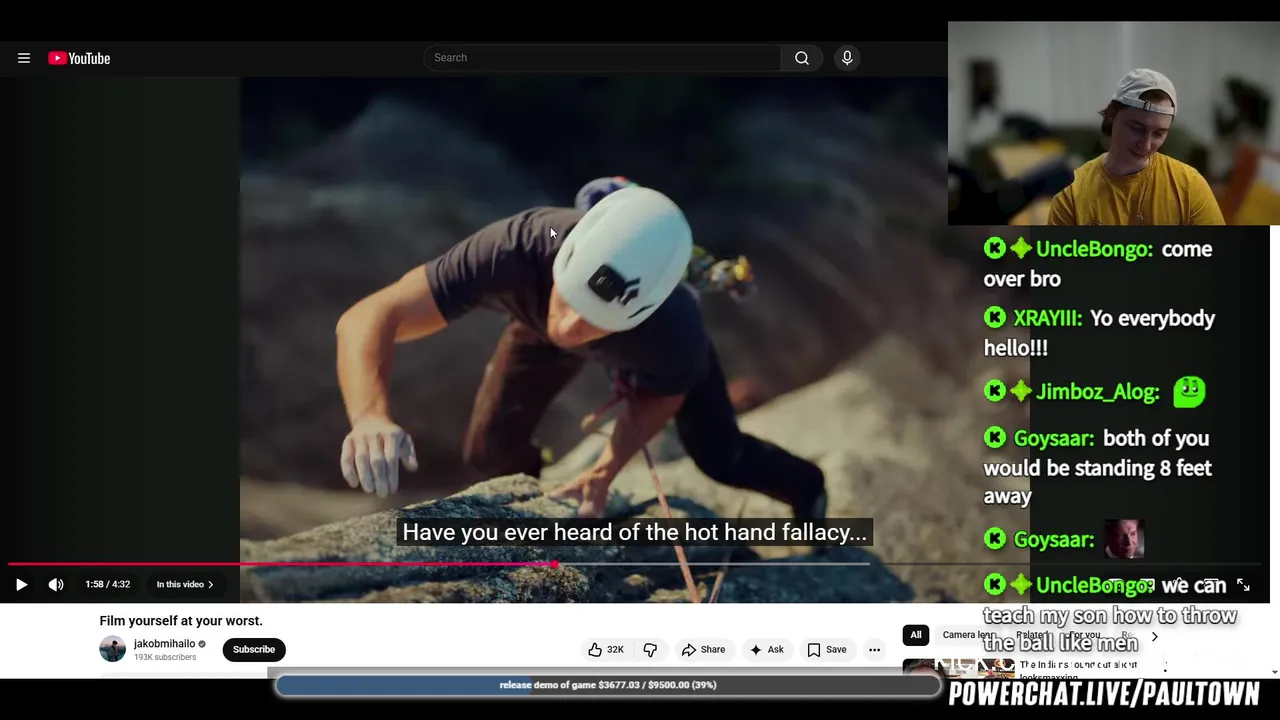Click the video title 'Film yourself at your worst.'
The image size is (1280, 720).
point(181,621)
